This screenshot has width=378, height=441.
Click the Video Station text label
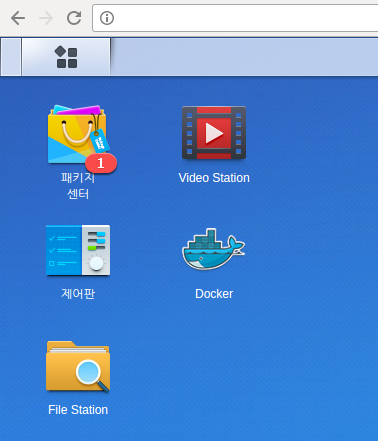(214, 178)
